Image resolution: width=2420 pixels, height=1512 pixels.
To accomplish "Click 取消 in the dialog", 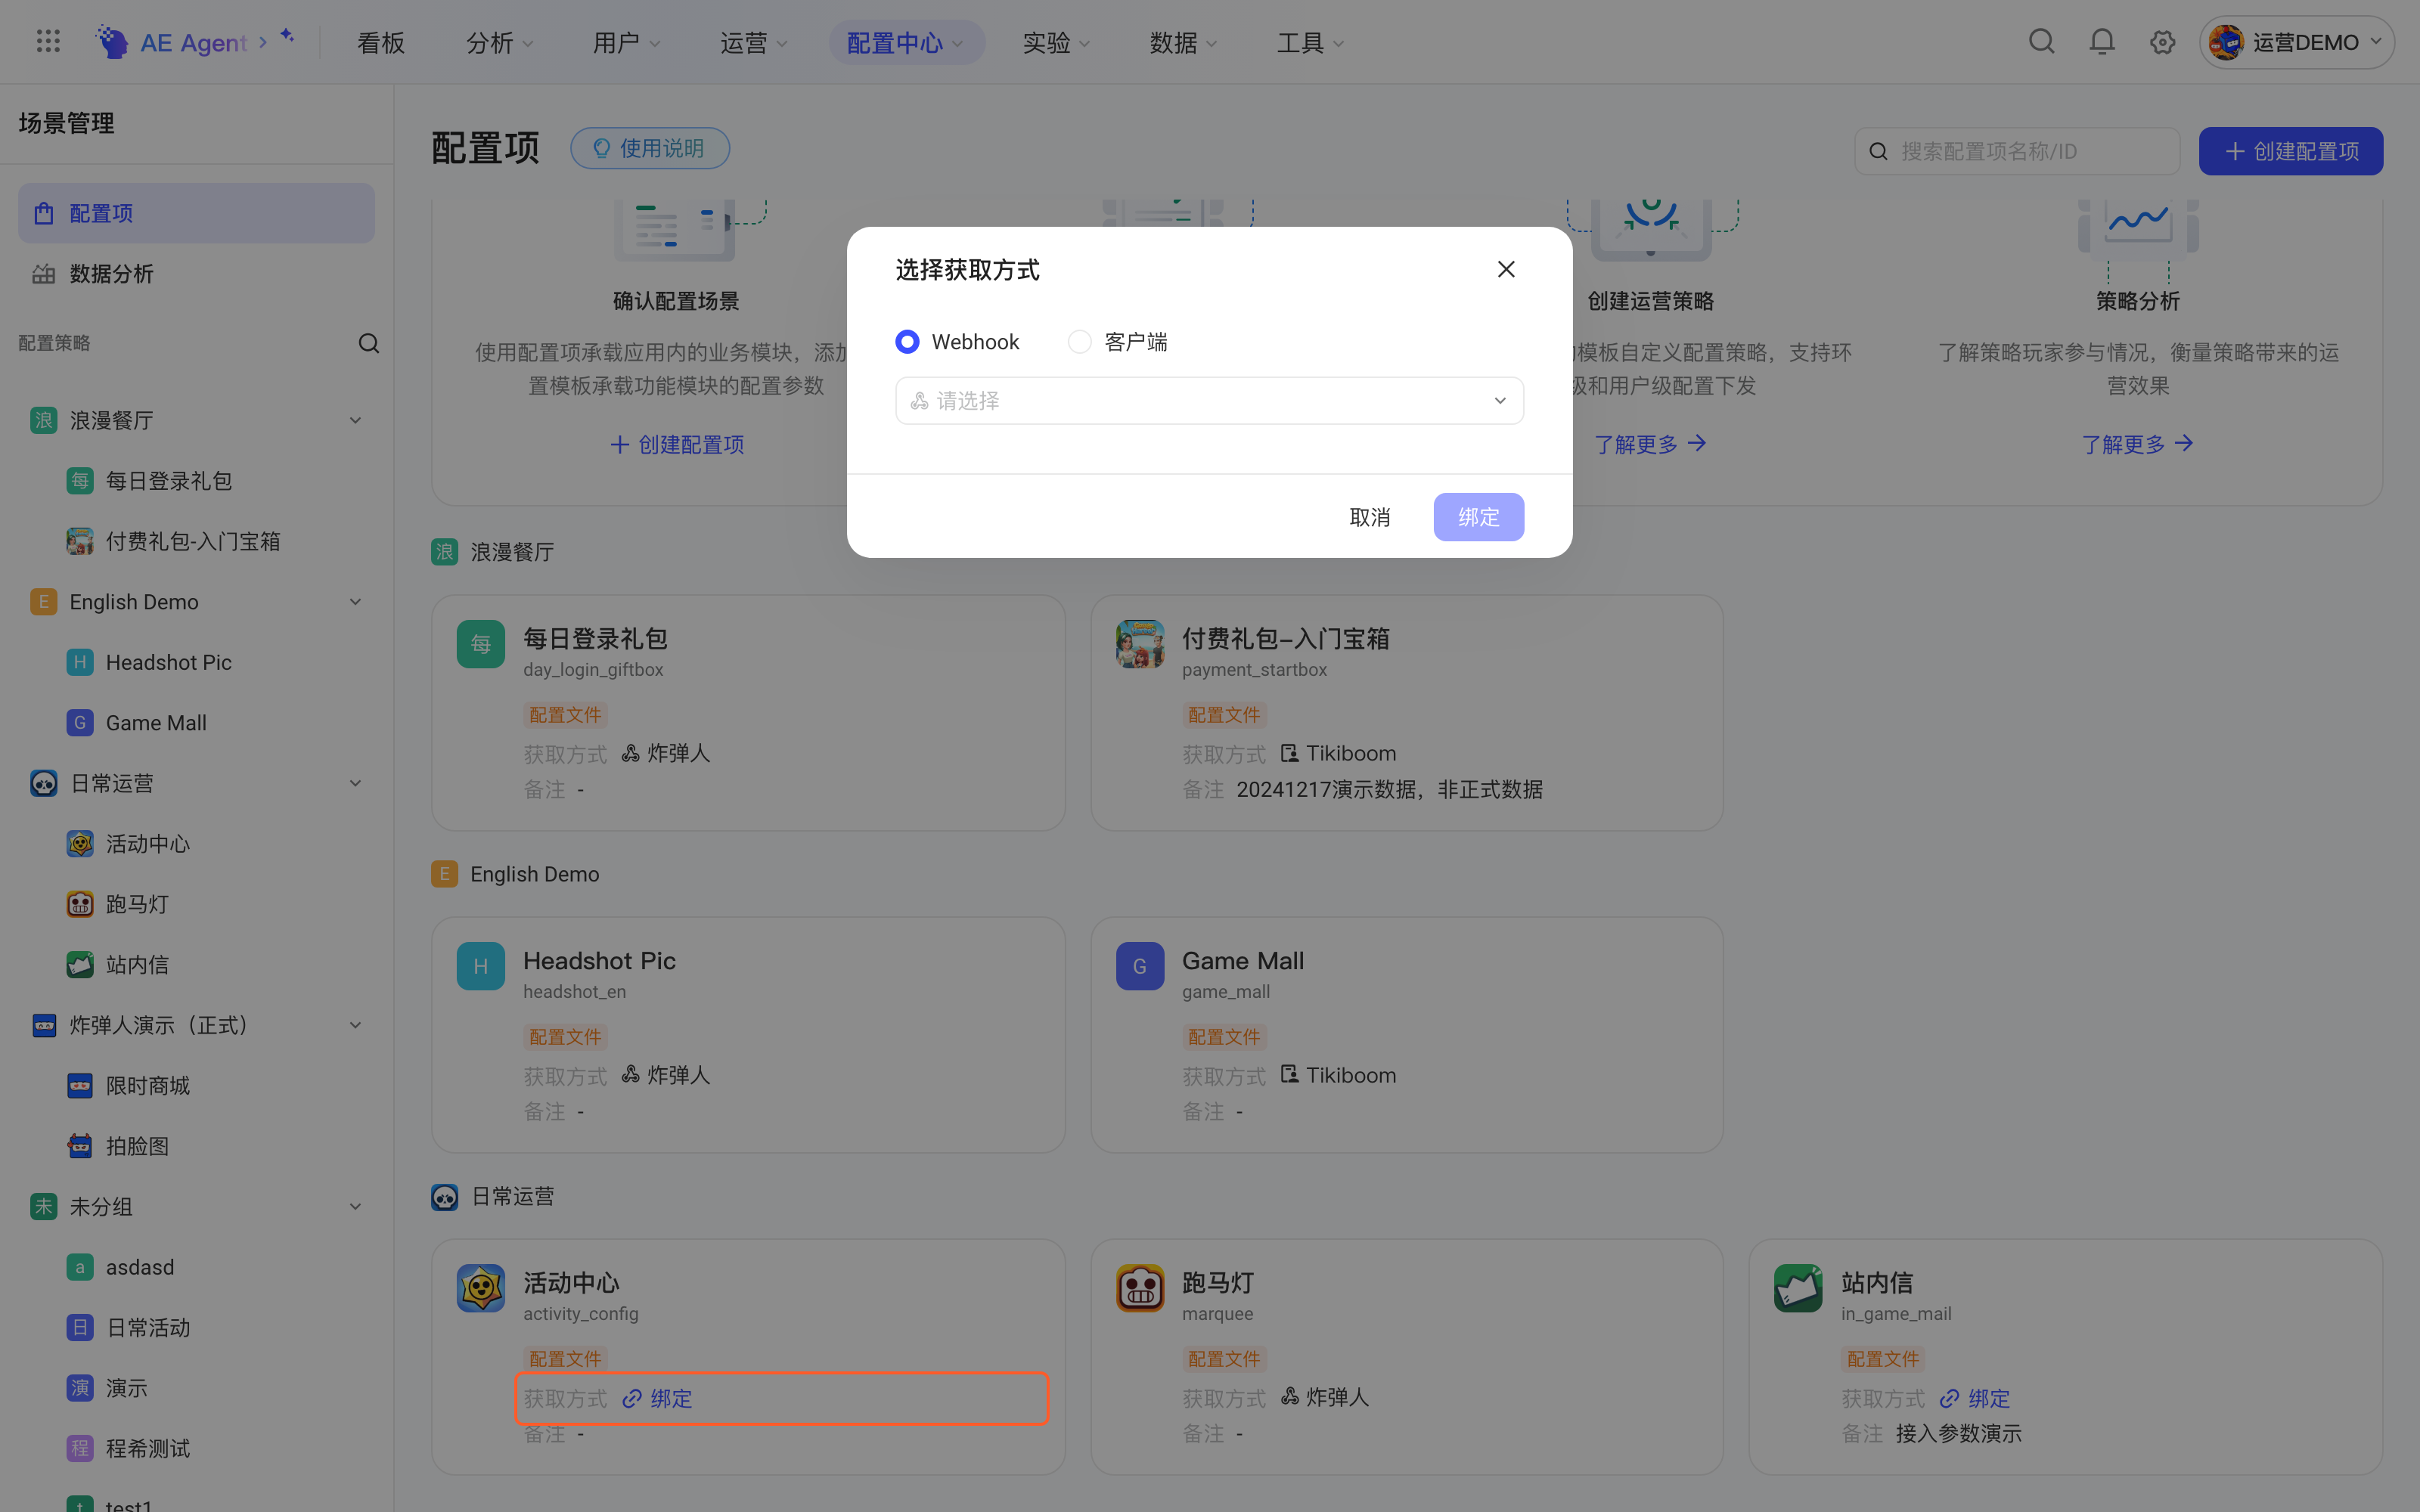I will tap(1369, 517).
